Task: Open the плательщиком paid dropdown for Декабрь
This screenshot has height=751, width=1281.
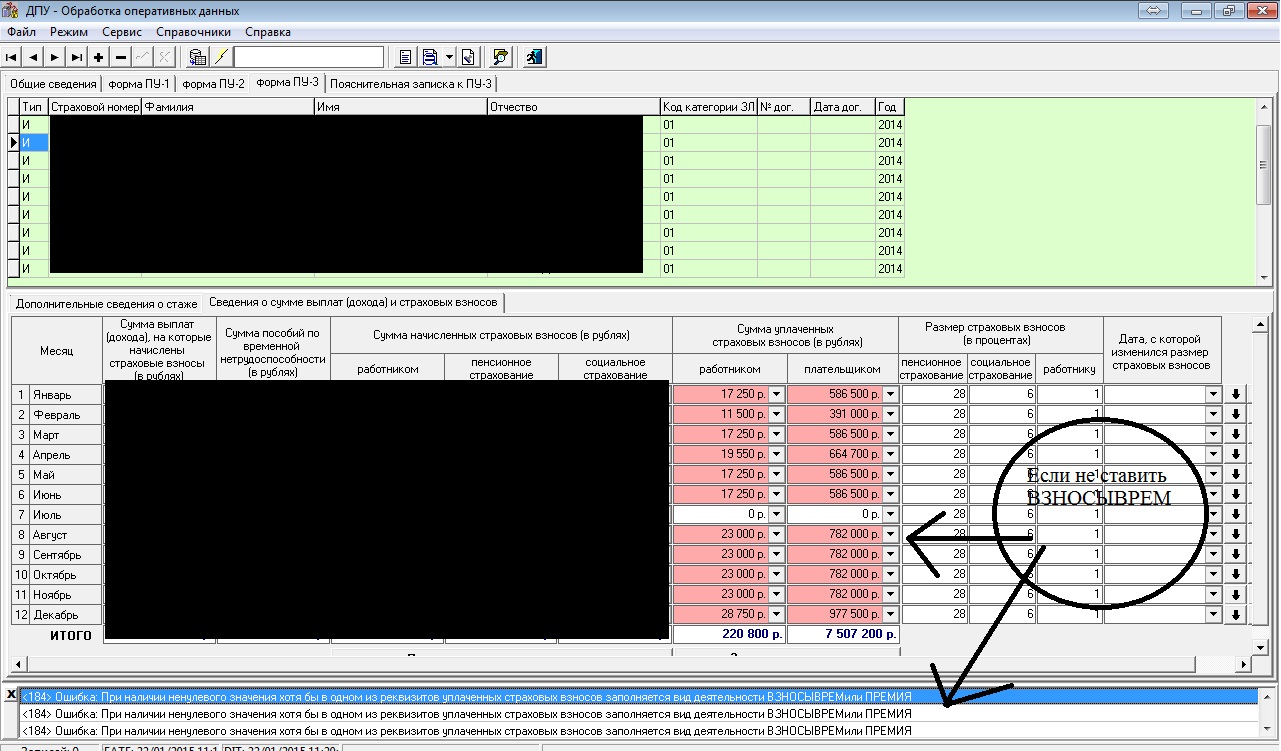Action: coord(890,614)
